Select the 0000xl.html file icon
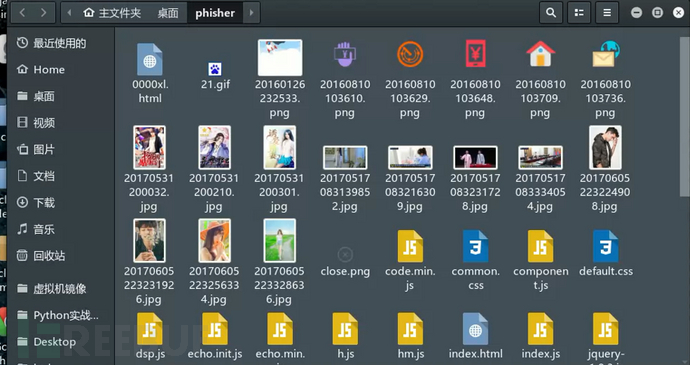The height and width of the screenshot is (365, 690). pos(150,59)
